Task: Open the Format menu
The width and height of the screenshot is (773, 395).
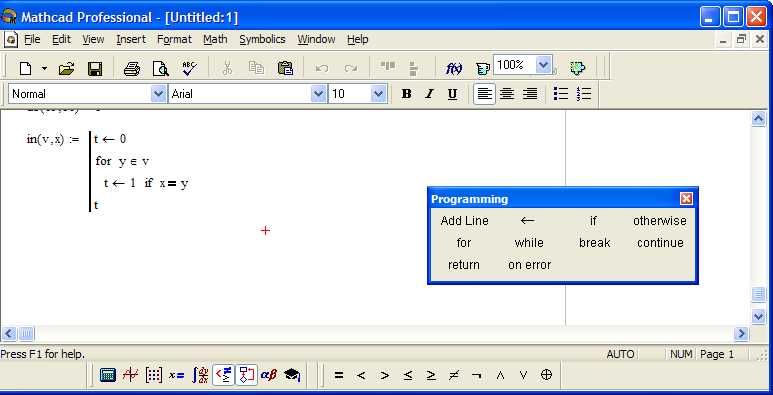Action: [x=175, y=39]
